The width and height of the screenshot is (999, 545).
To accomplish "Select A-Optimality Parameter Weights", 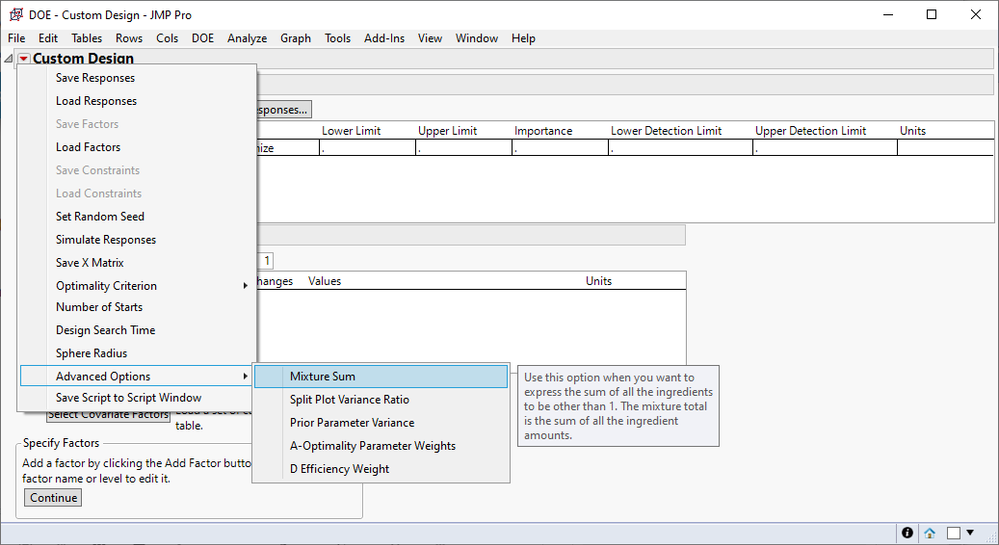I will pos(381,446).
